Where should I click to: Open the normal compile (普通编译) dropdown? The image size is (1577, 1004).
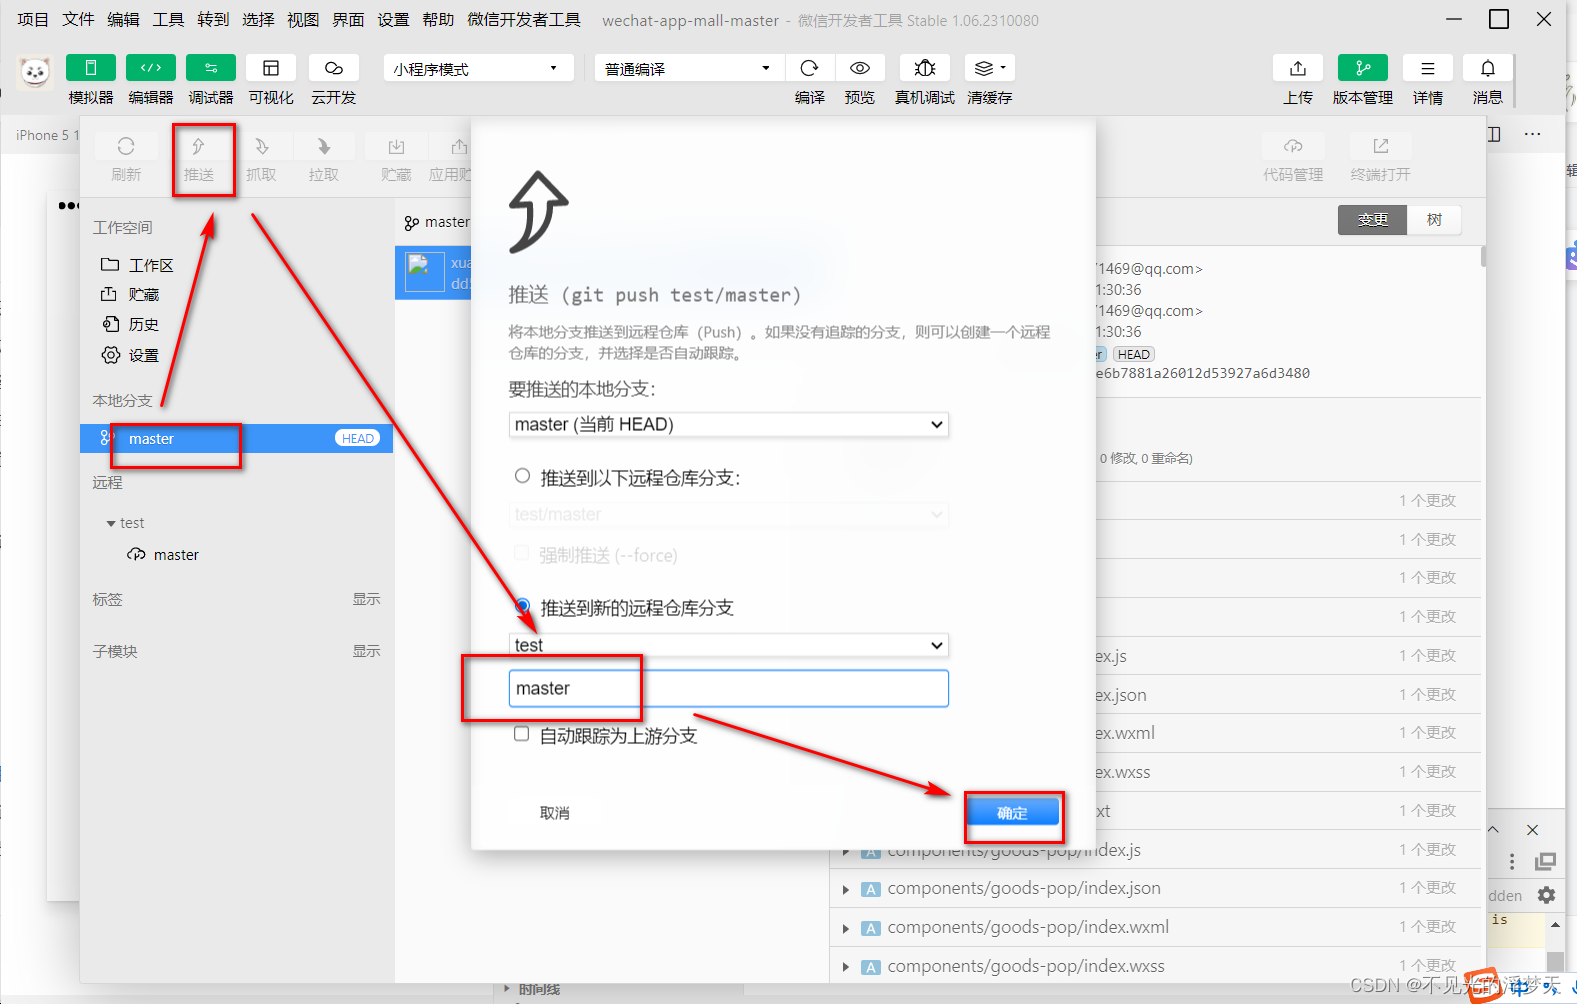[x=688, y=68]
